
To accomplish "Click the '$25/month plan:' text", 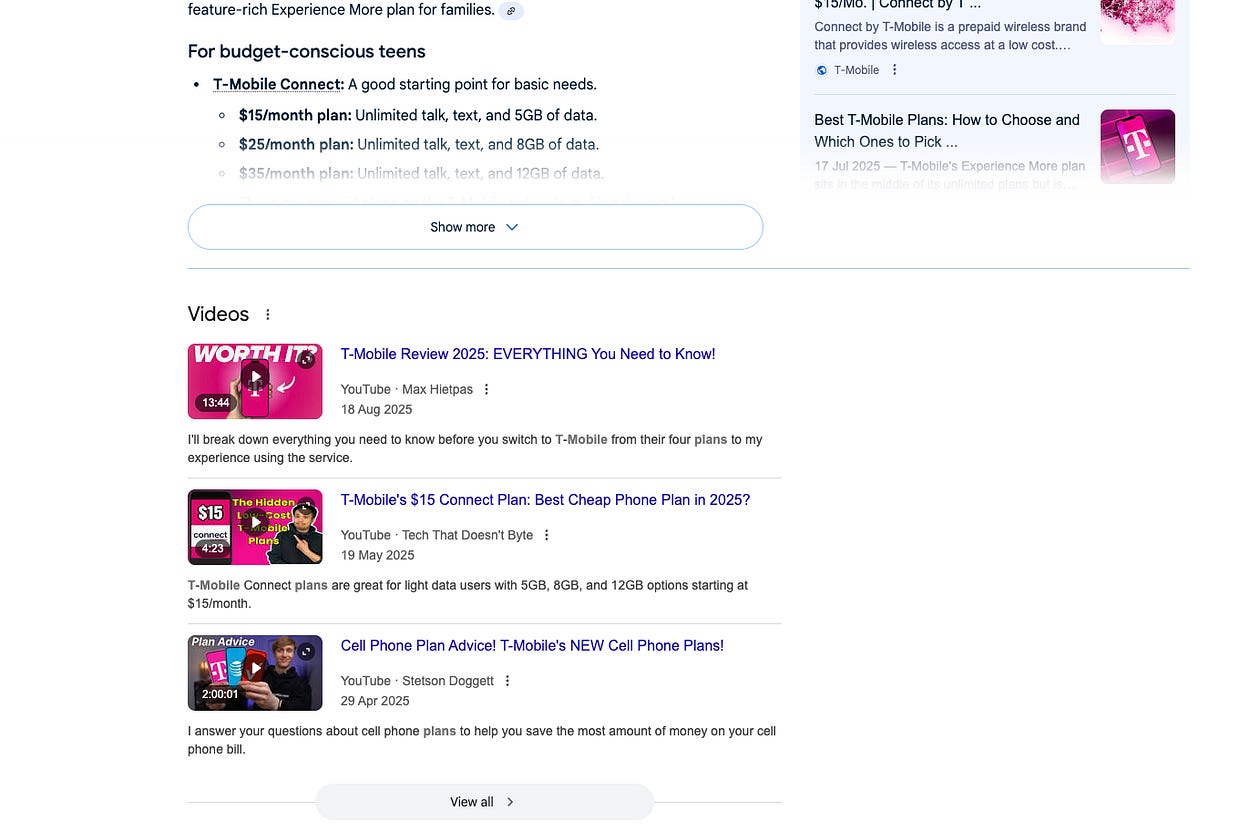I will click(296, 144).
